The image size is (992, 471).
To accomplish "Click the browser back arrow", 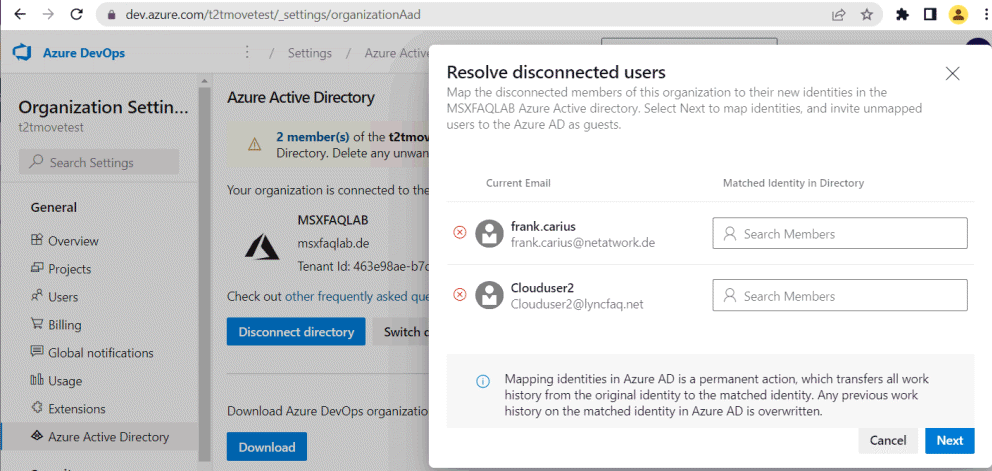I will [x=20, y=15].
